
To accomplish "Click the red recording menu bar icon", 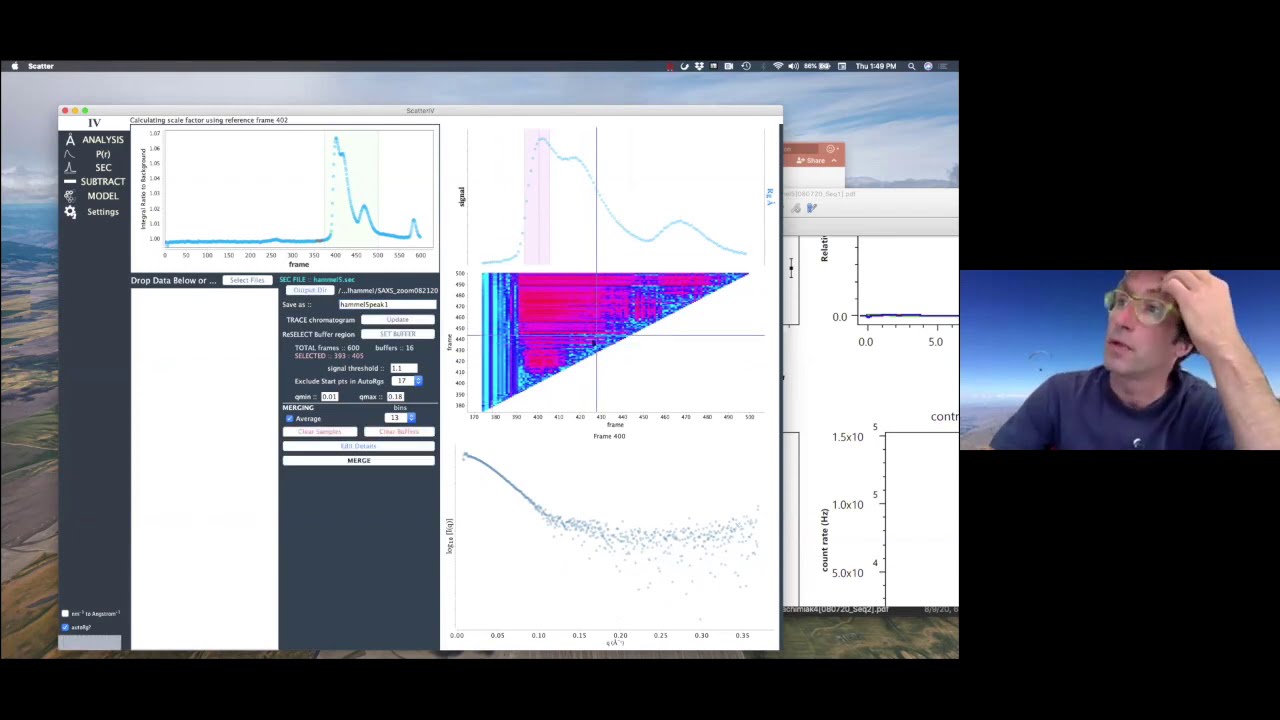I will point(670,66).
